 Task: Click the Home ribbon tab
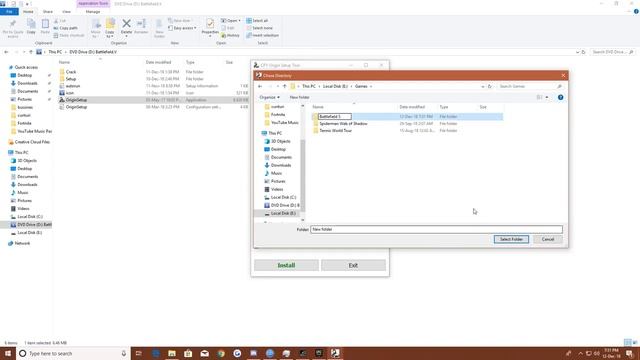coord(28,12)
